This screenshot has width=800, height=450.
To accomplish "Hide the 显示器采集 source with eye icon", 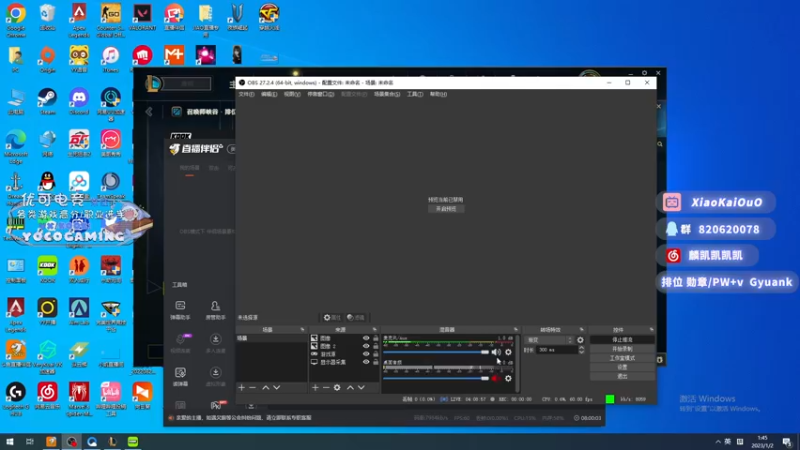I will 366,362.
